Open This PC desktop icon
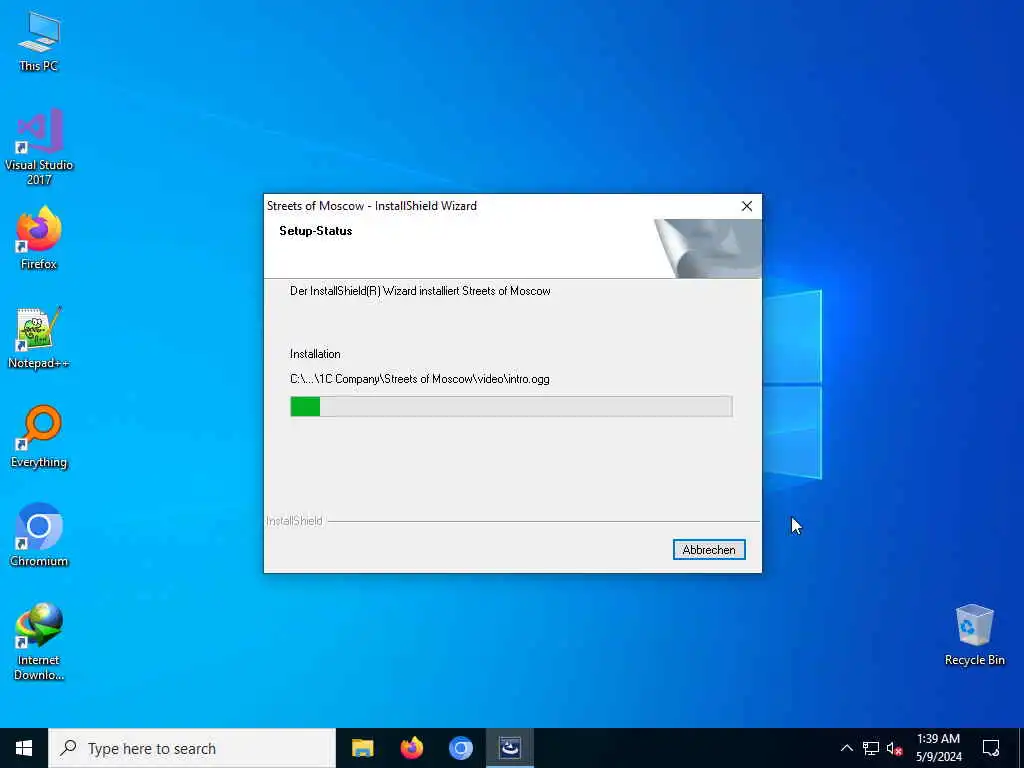Viewport: 1024px width, 768px height. (x=39, y=42)
